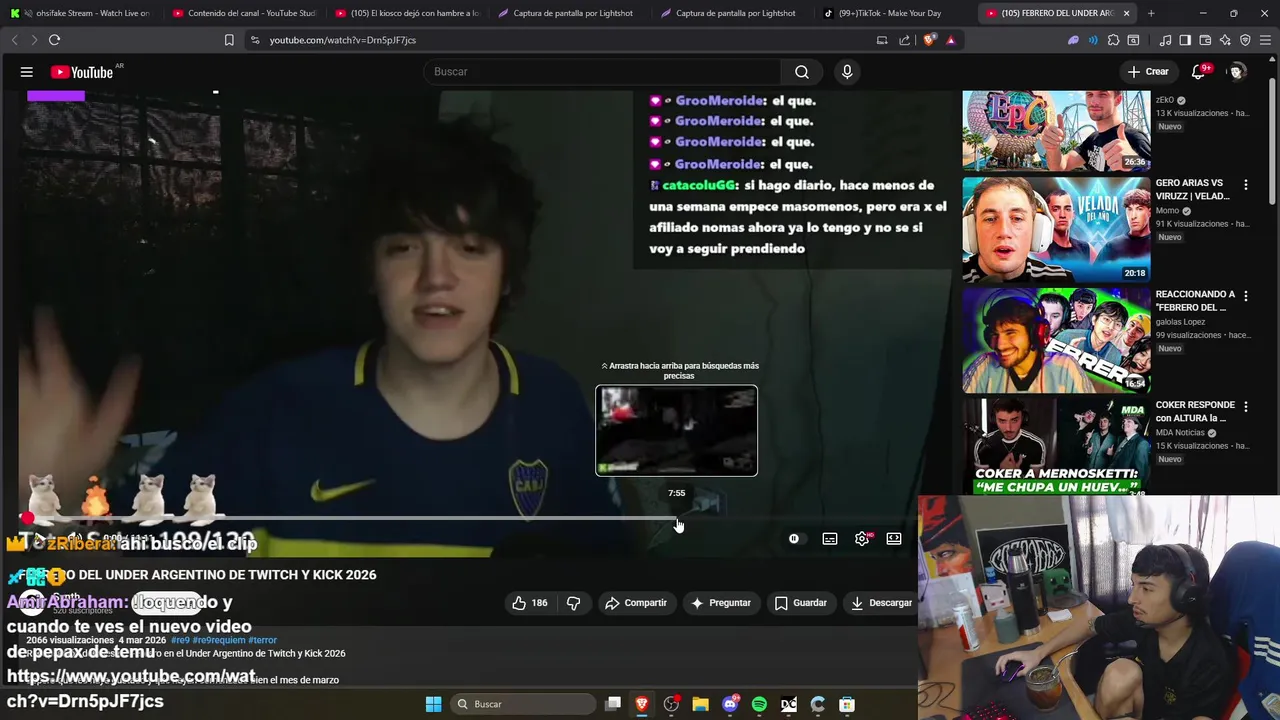
Task: Switch to ohsifake Stream Kick tab
Action: point(80,13)
